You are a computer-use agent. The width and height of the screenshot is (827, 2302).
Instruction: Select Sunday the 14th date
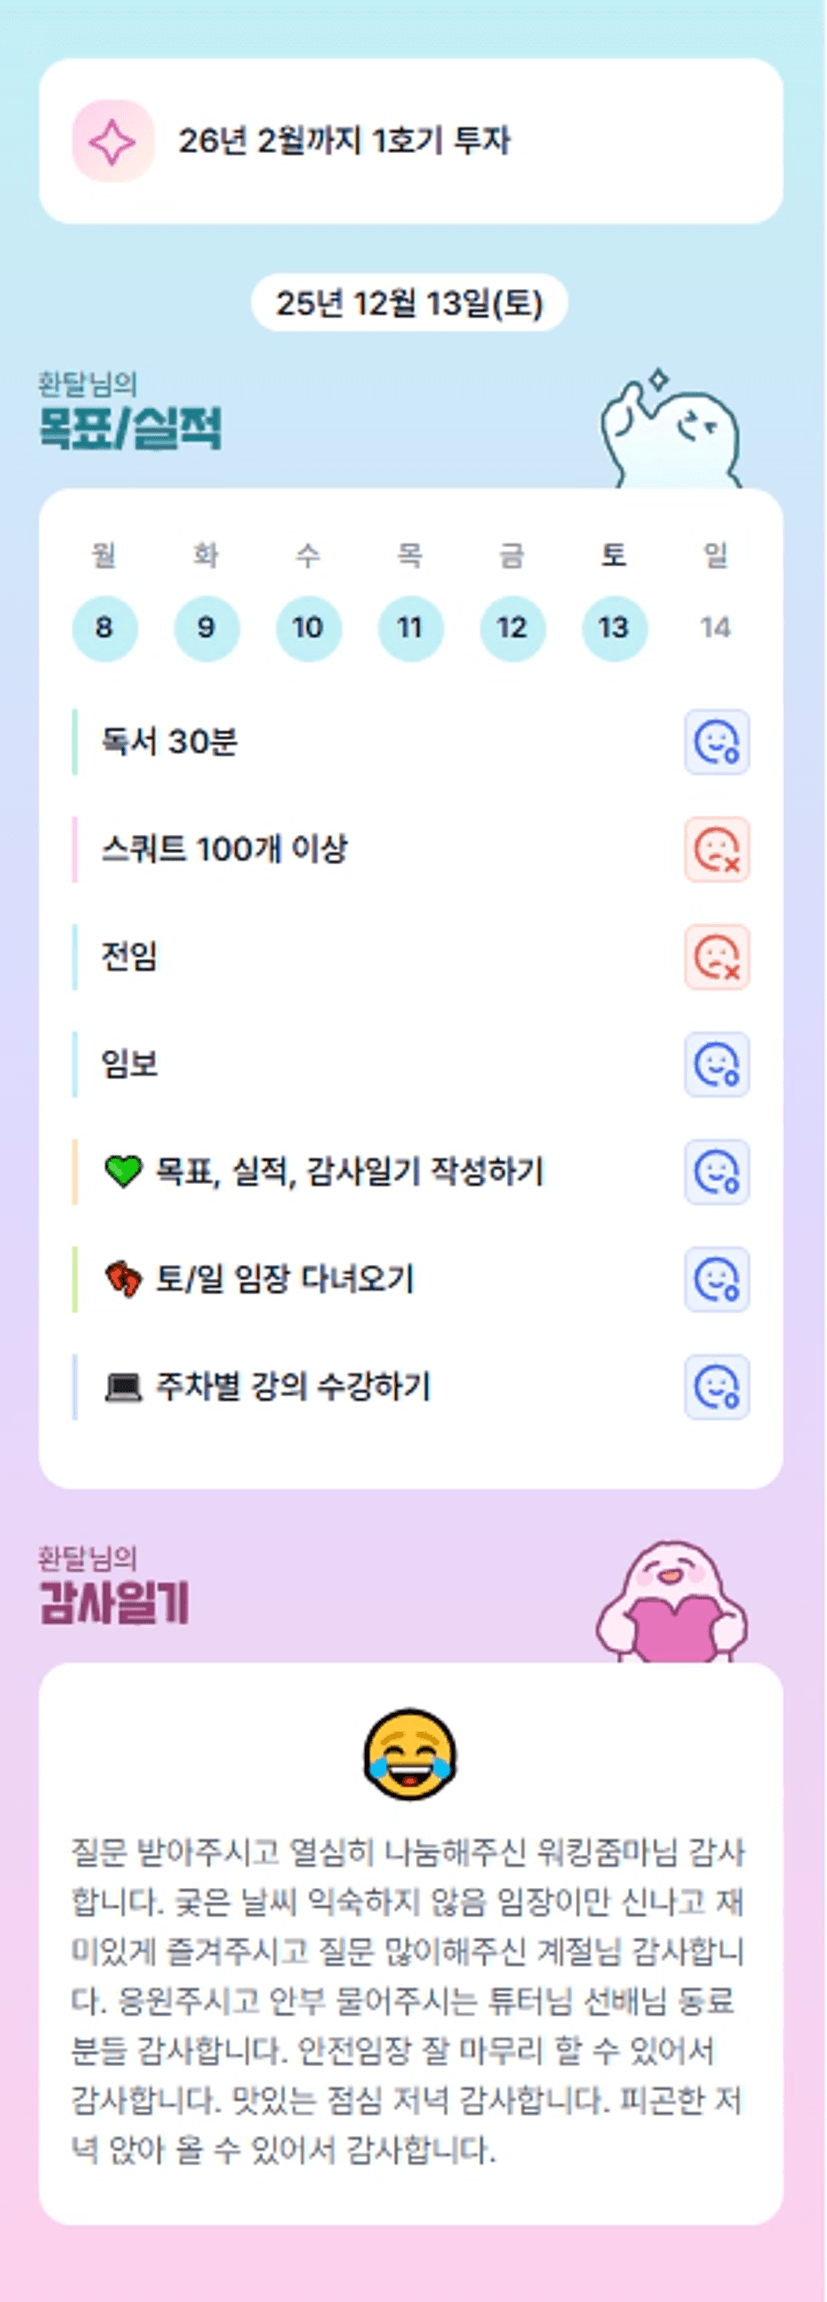click(x=715, y=628)
